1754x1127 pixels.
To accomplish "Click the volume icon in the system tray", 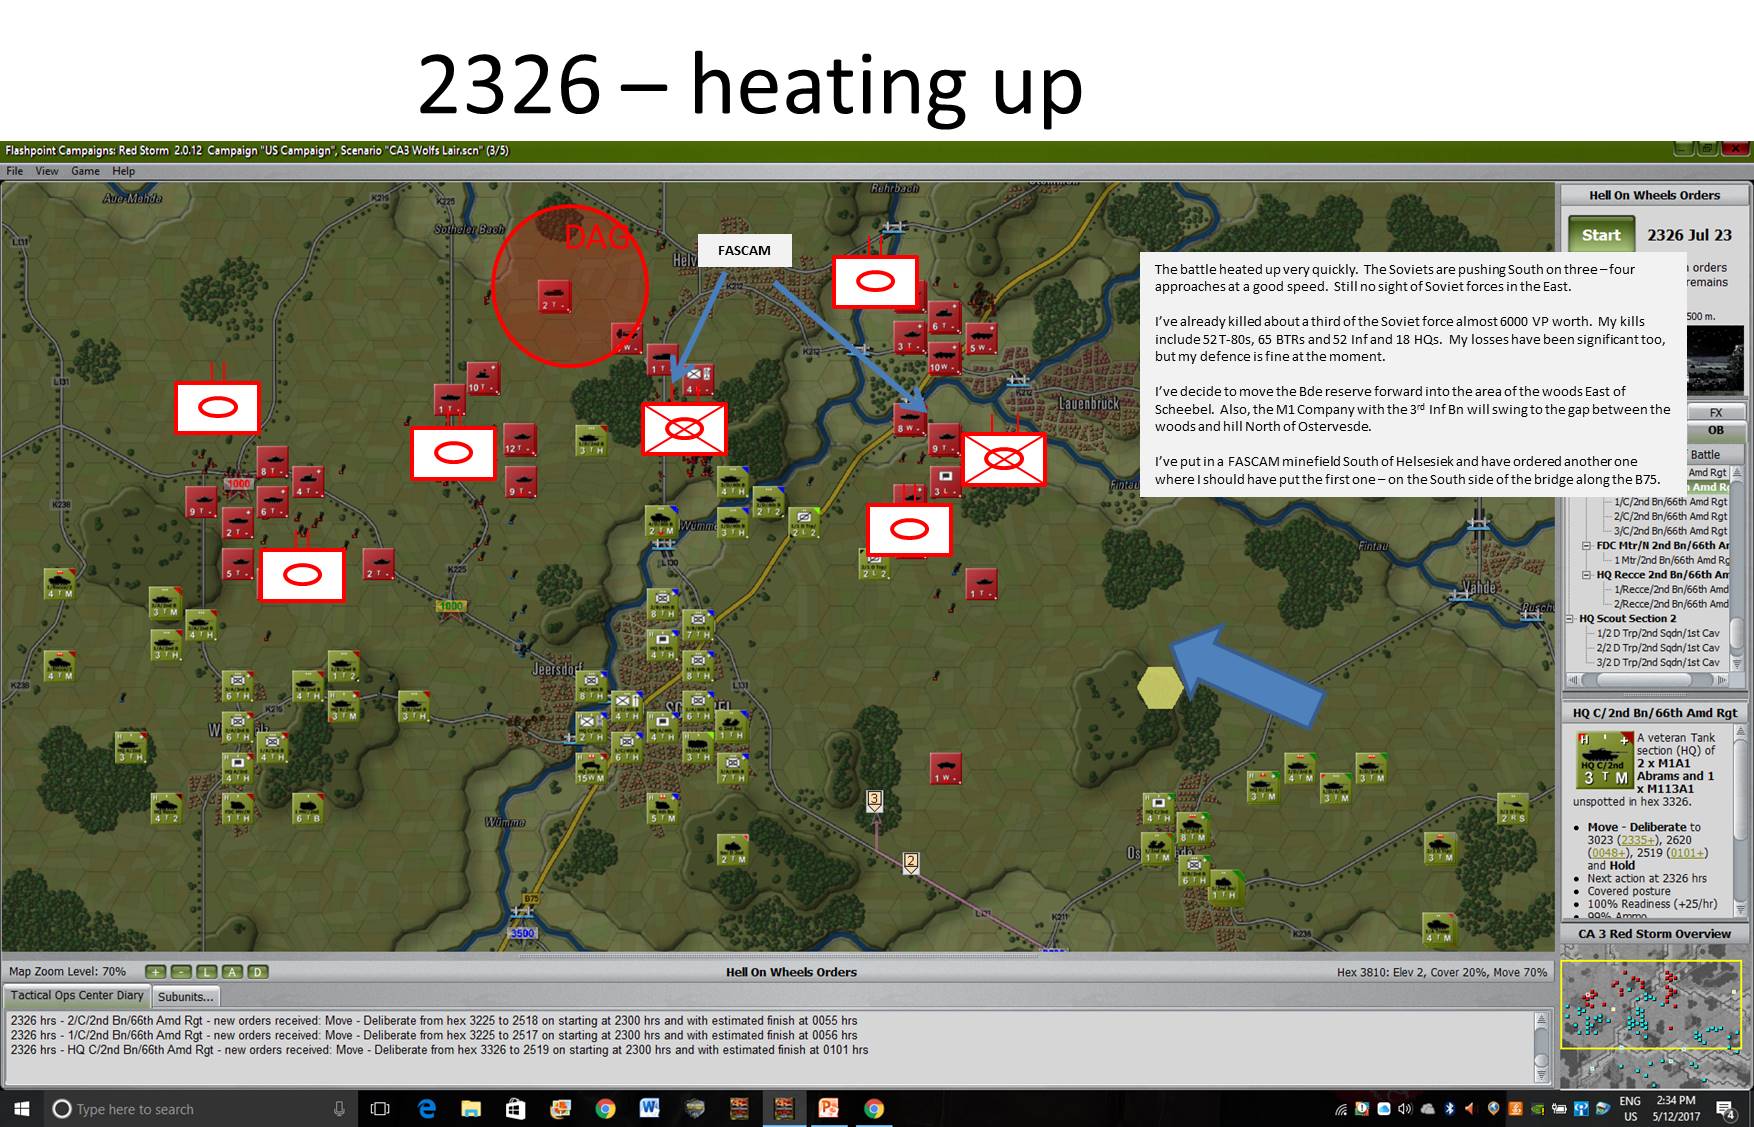I will click(1404, 1108).
